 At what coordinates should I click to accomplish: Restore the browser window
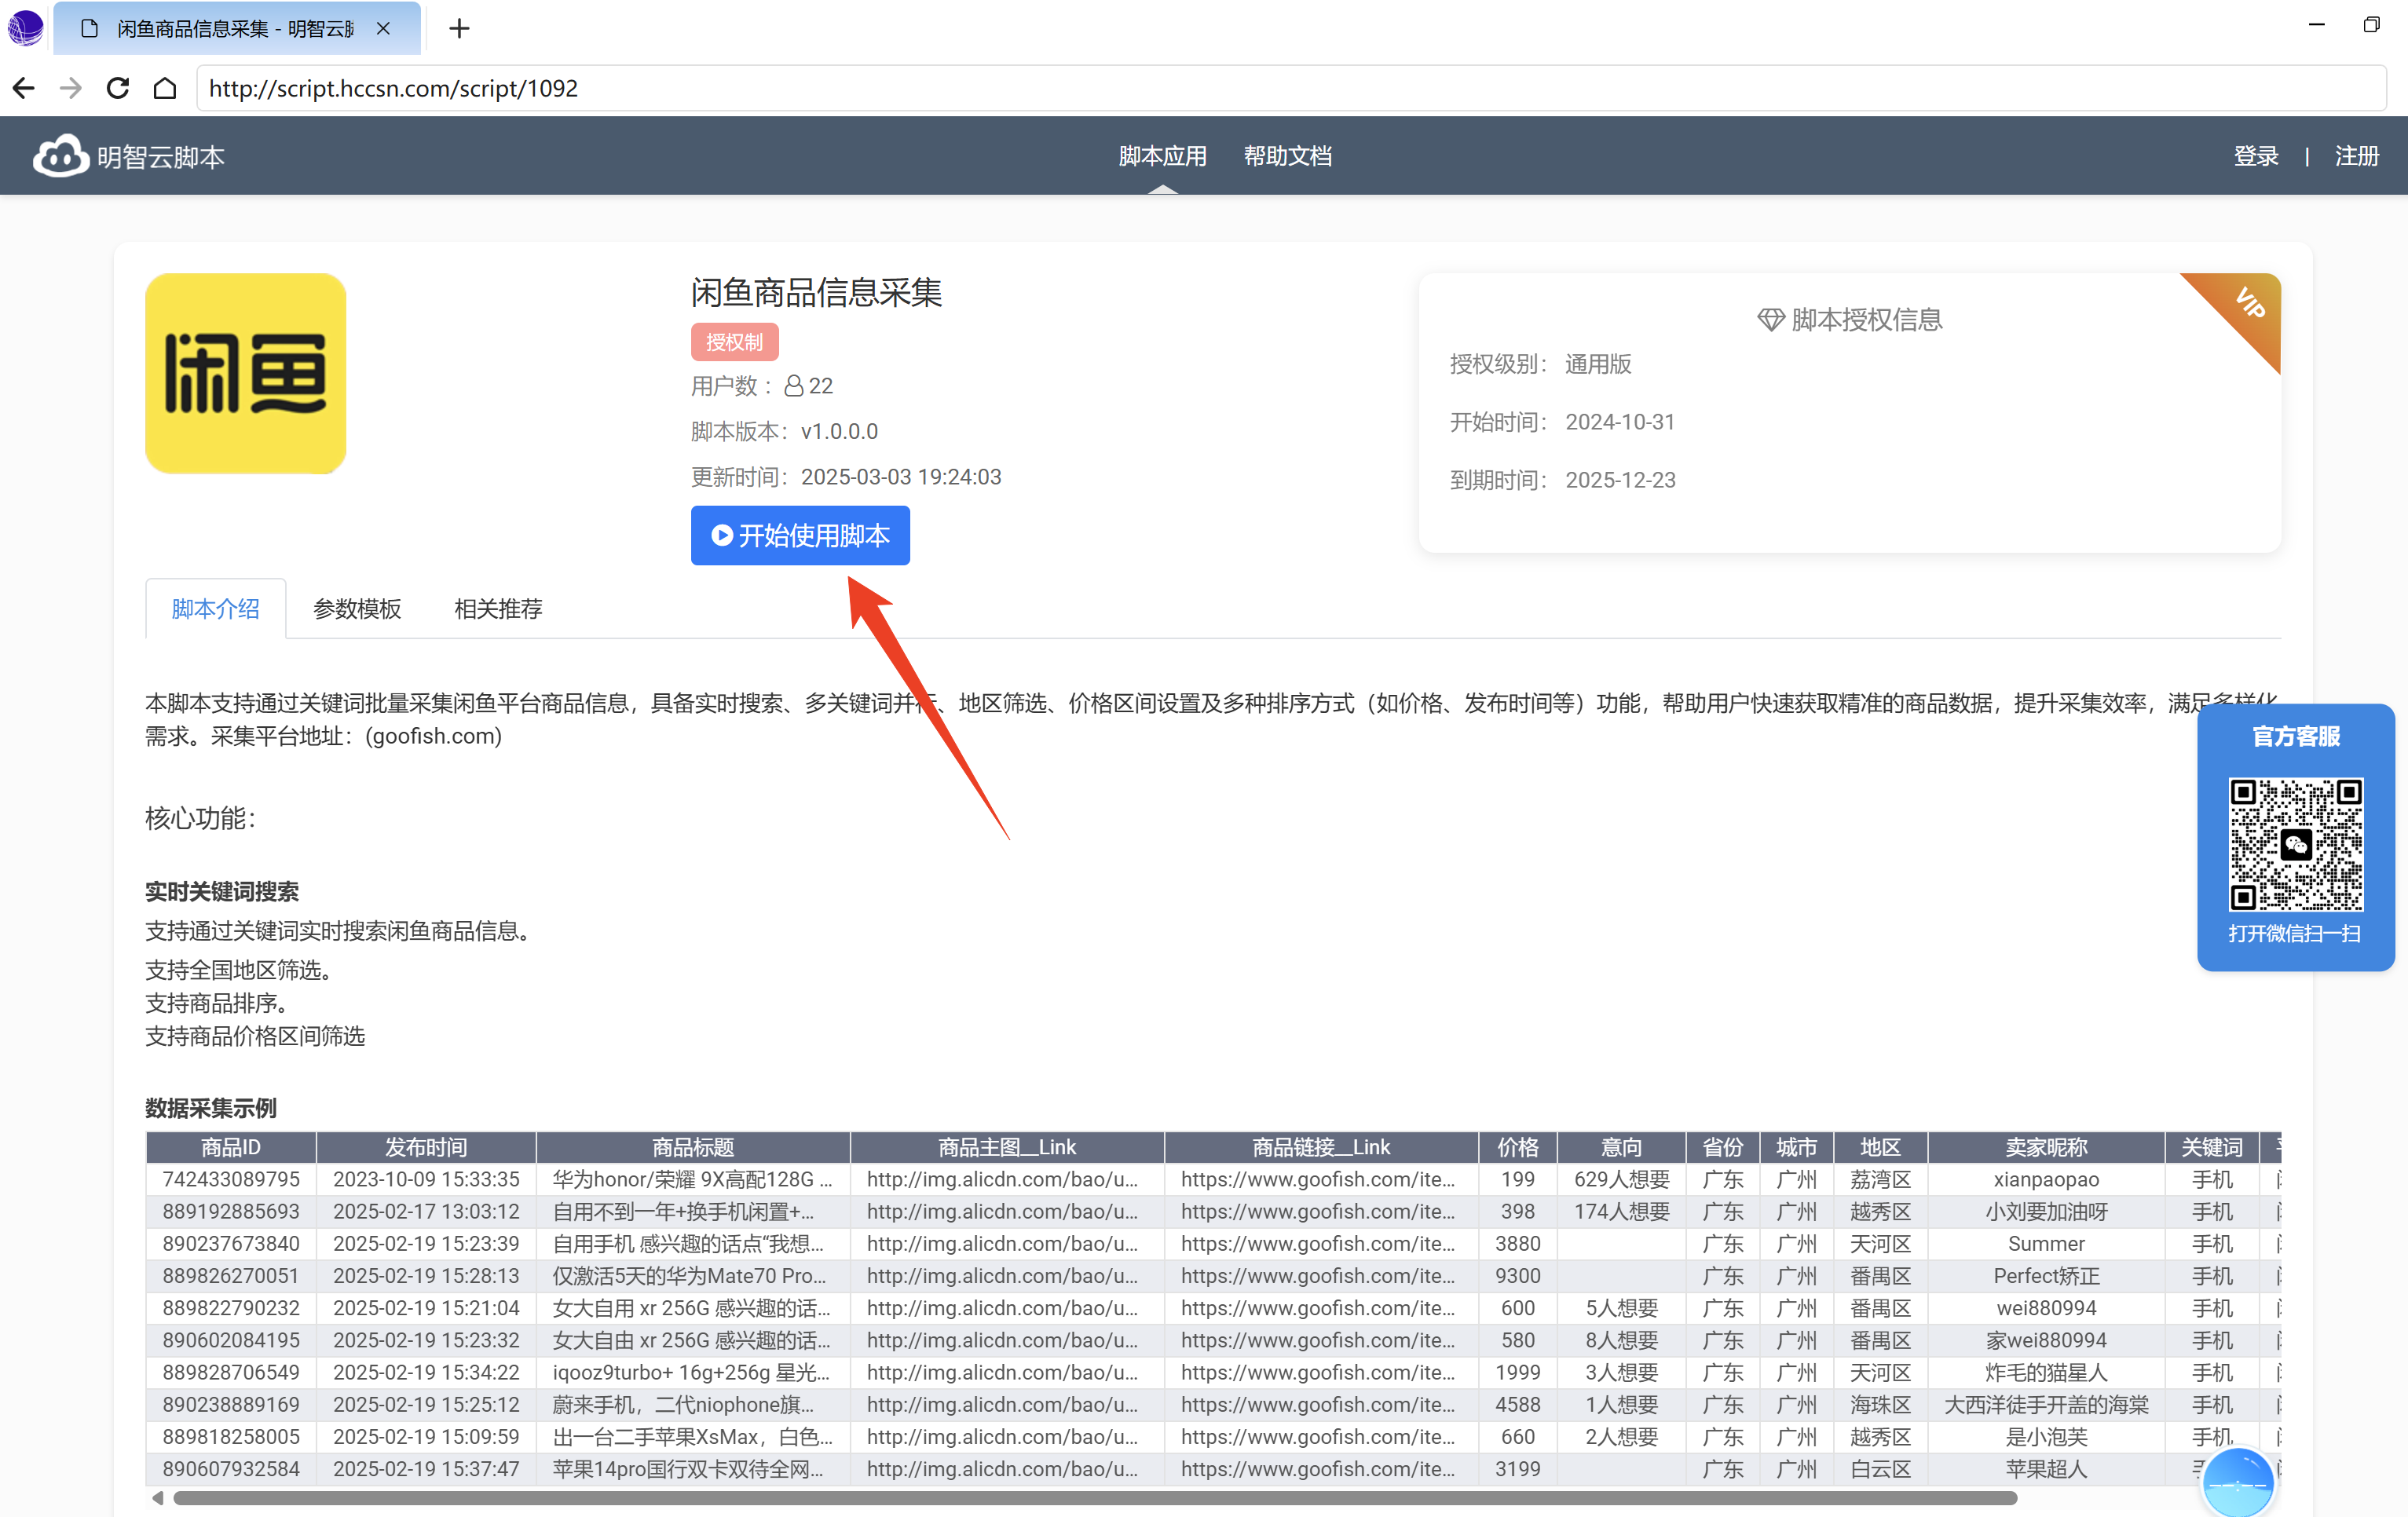(2371, 25)
